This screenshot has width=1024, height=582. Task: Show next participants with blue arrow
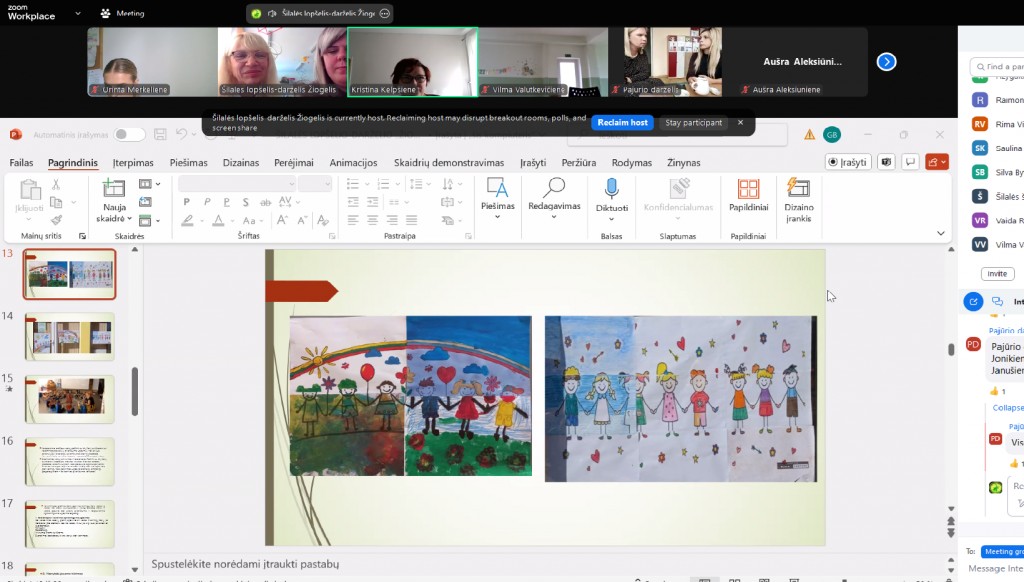(x=886, y=62)
